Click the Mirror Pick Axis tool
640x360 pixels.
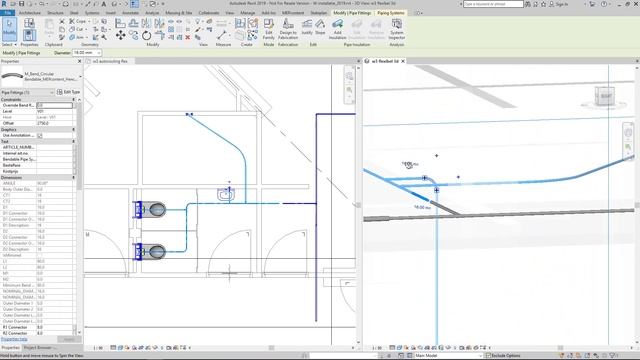(x=146, y=23)
